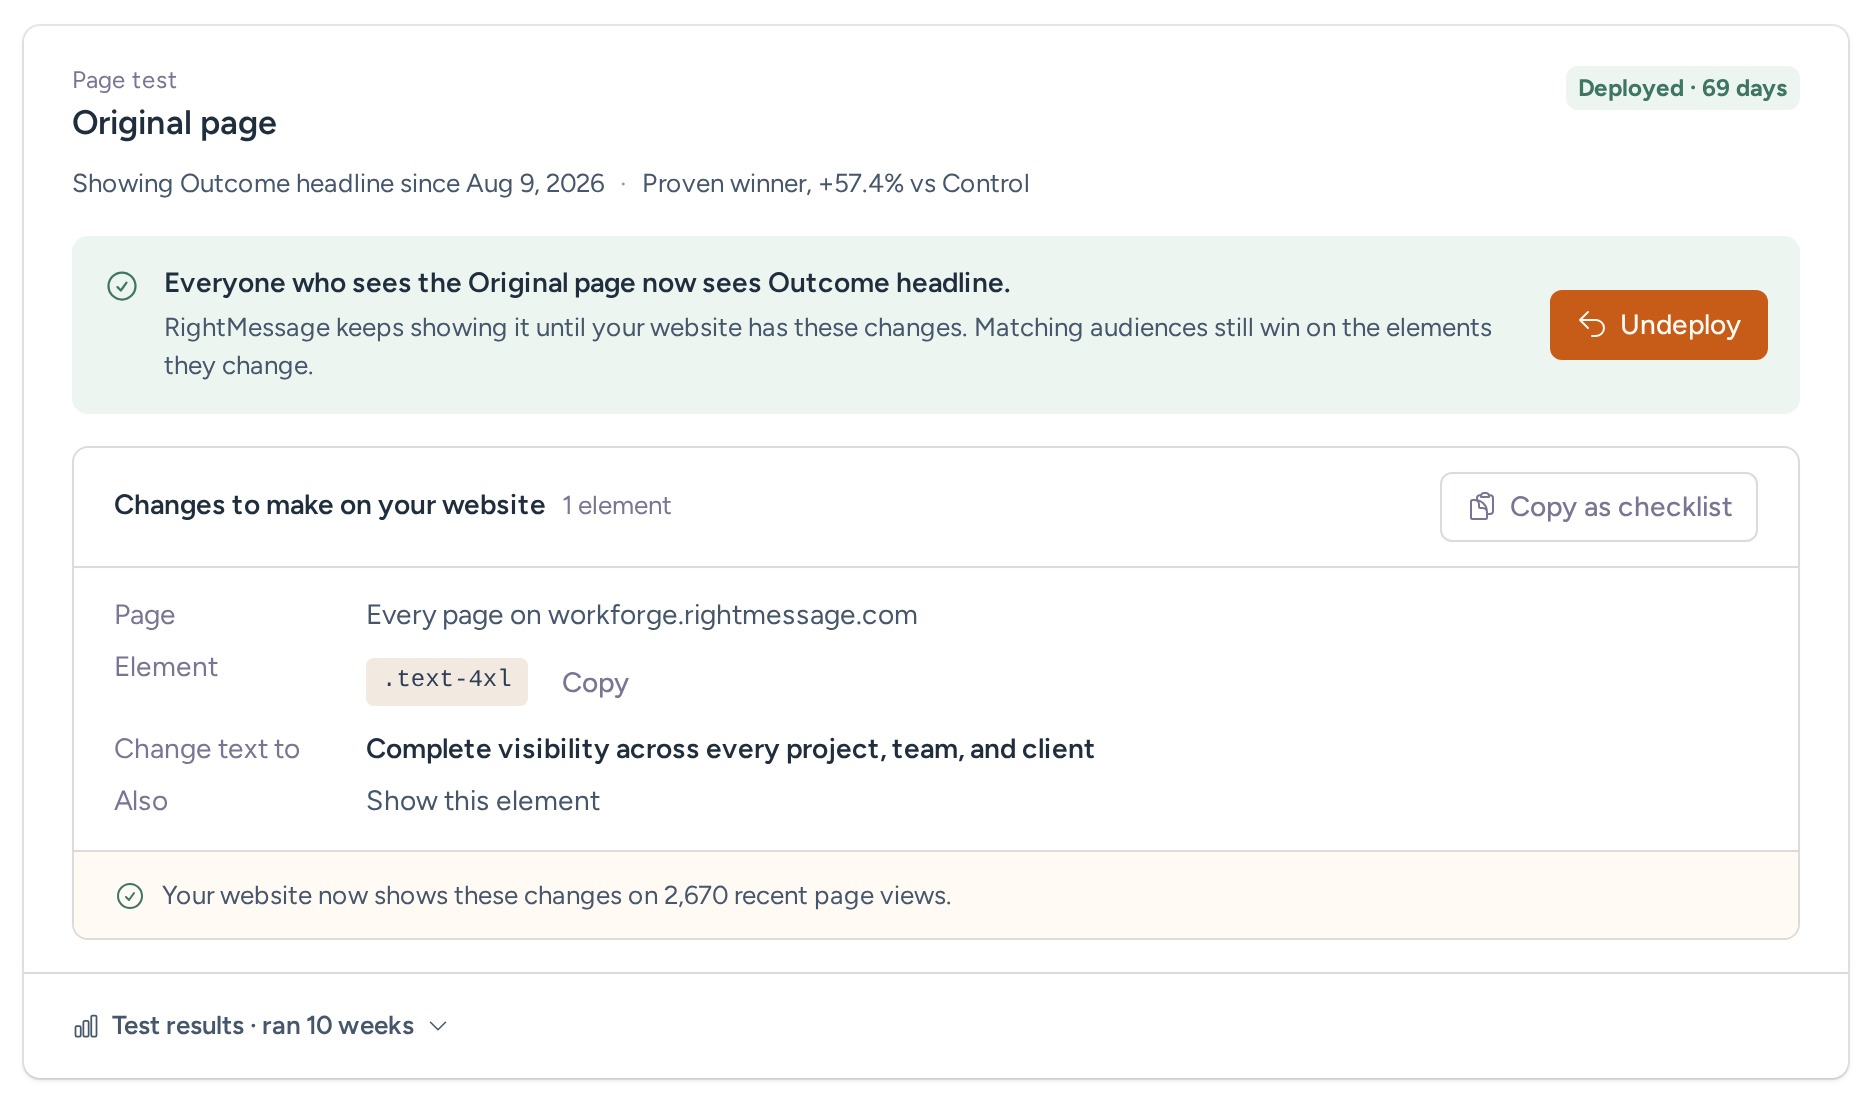
Task: Click "Proven winner, +57.4% vs Control" text
Action: click(835, 184)
